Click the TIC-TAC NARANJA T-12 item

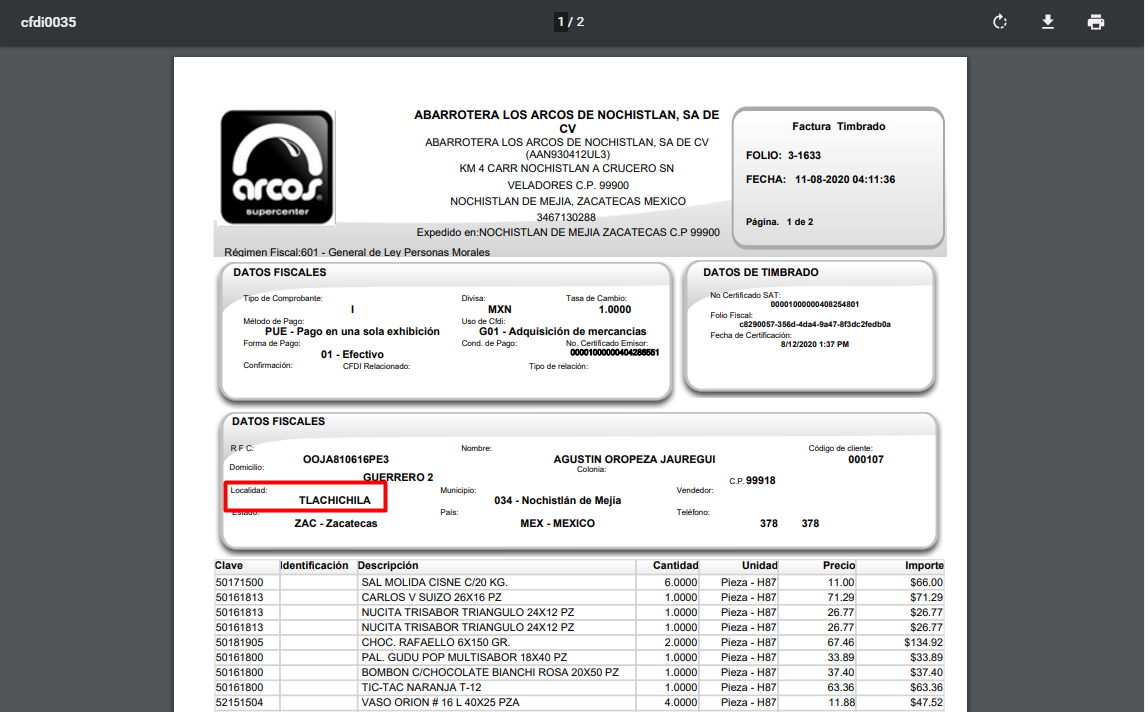[421, 687]
